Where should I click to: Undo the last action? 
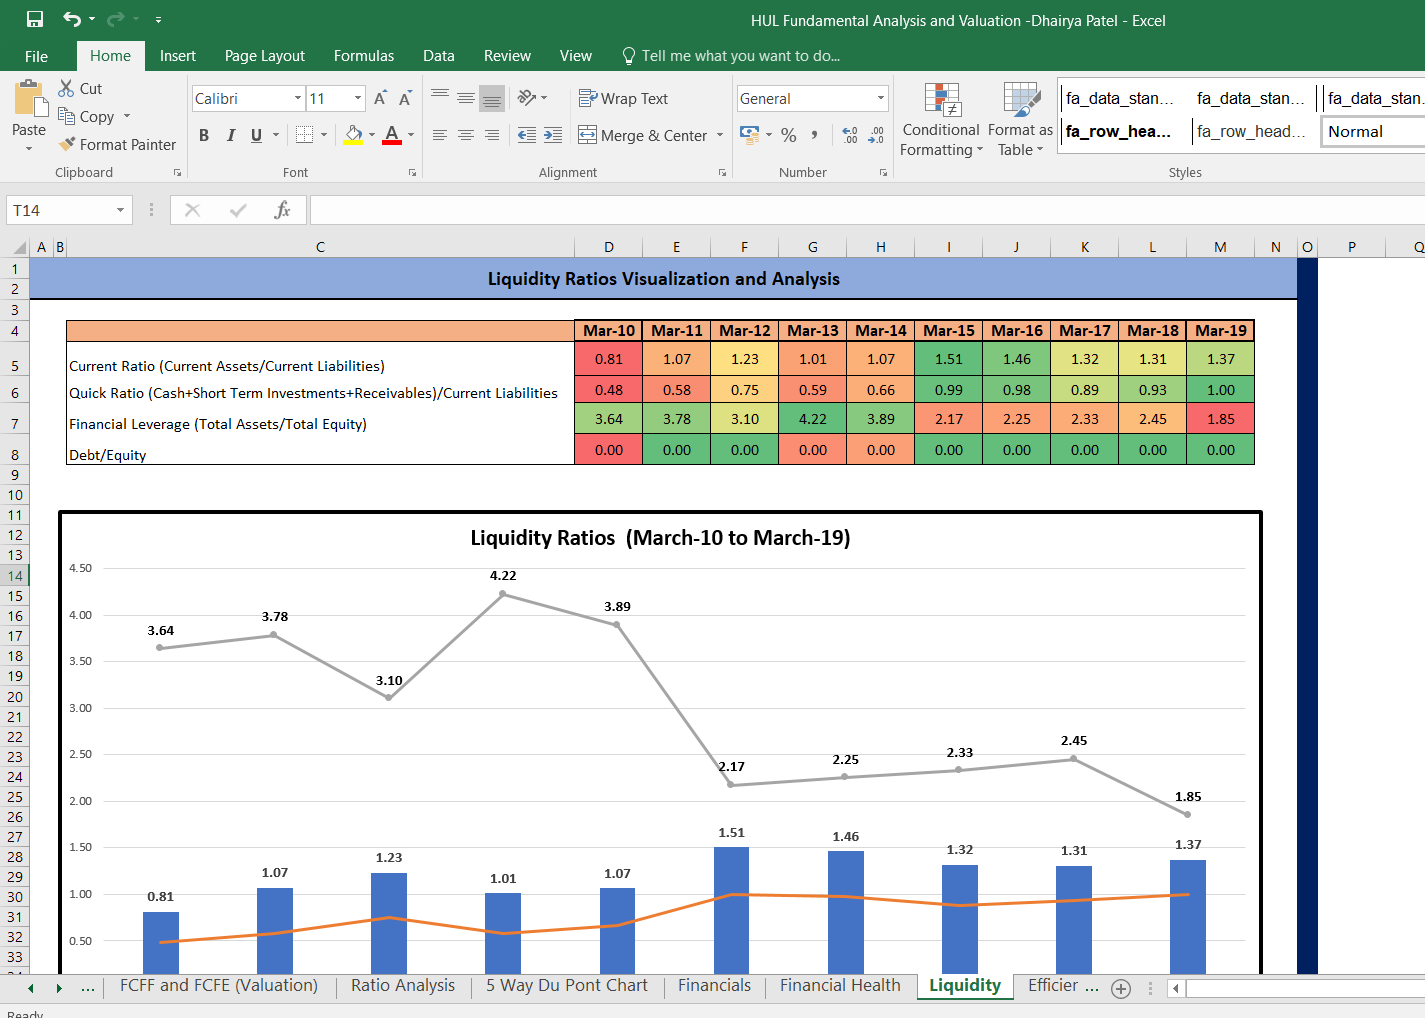[x=72, y=19]
